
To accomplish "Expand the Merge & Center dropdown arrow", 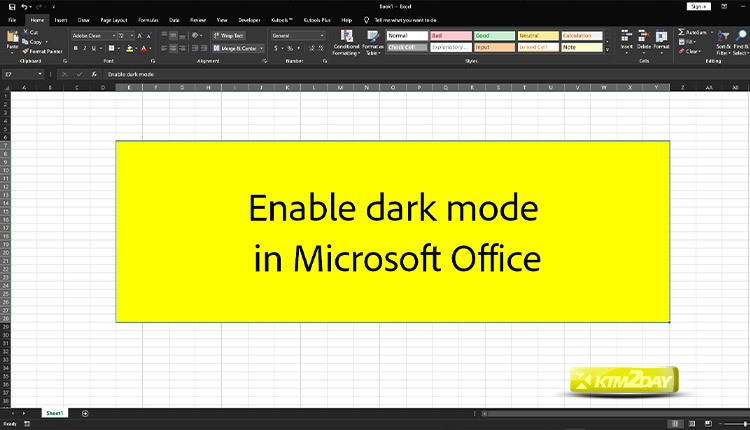I will point(262,48).
